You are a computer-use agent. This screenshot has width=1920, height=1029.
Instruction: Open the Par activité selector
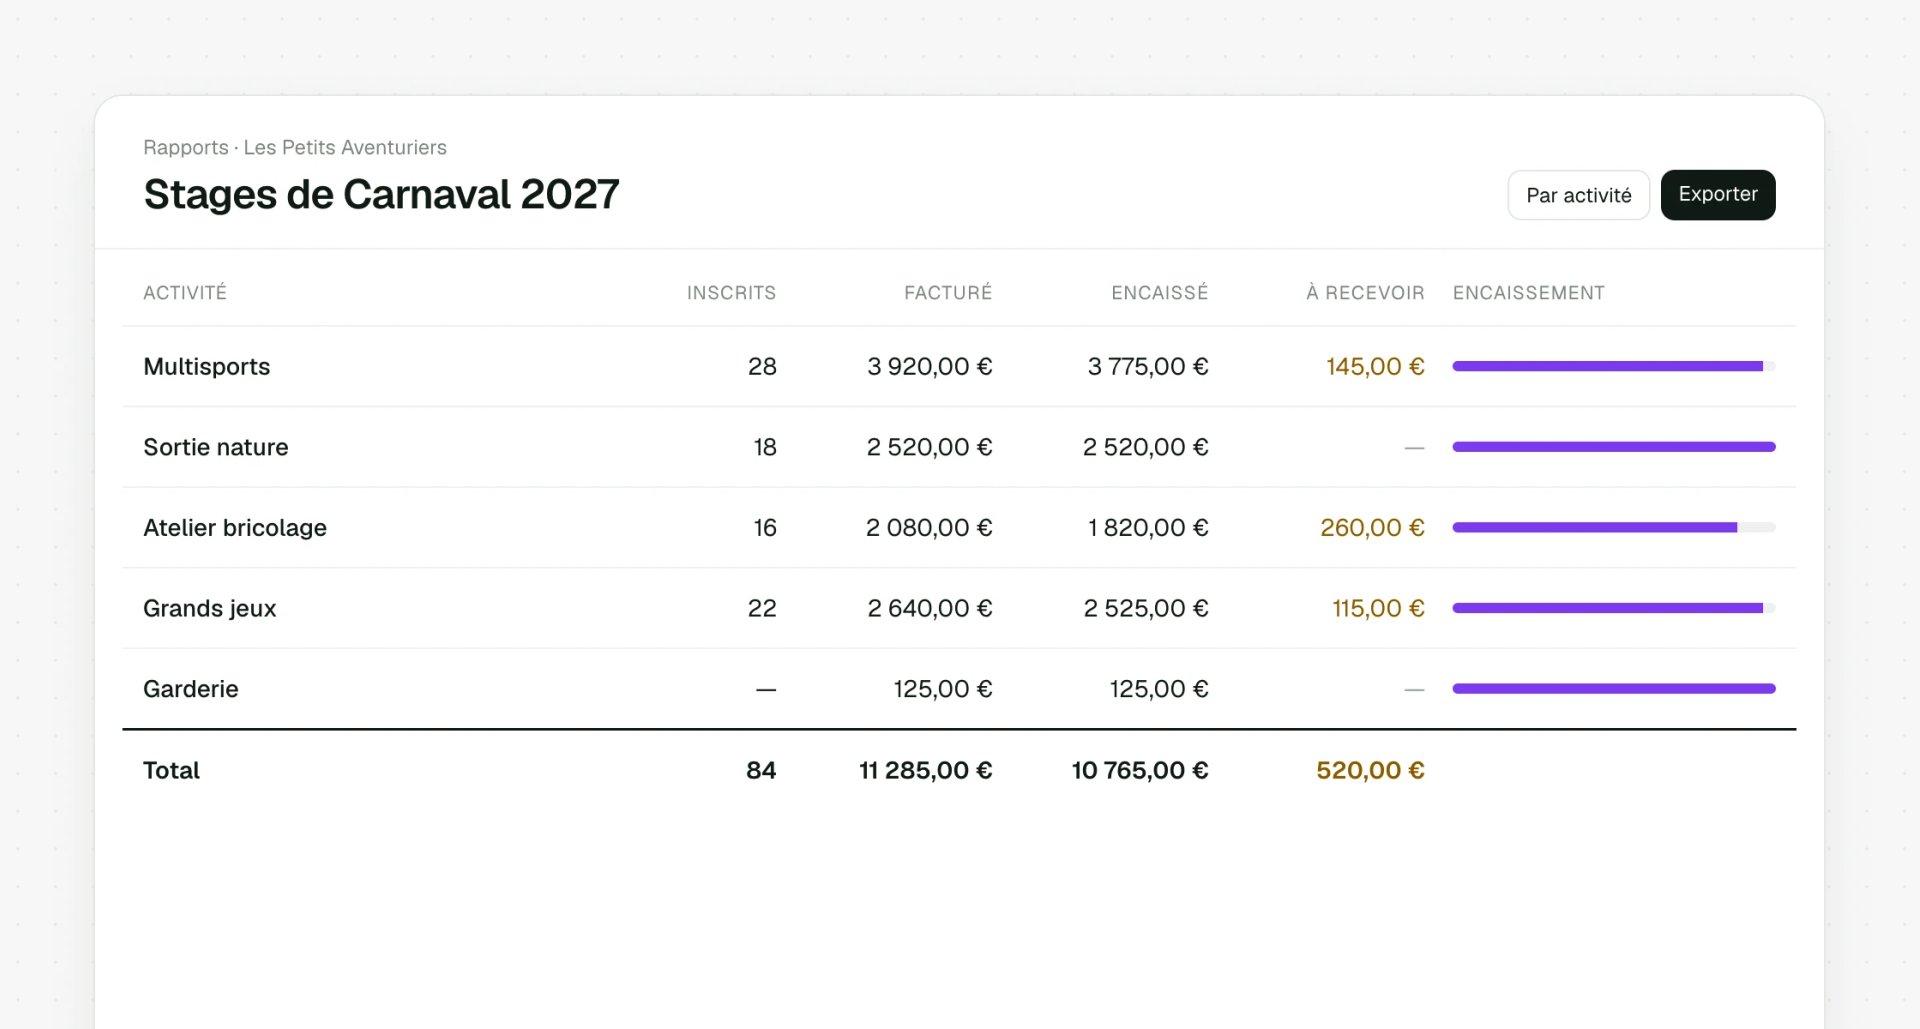[x=1578, y=195]
